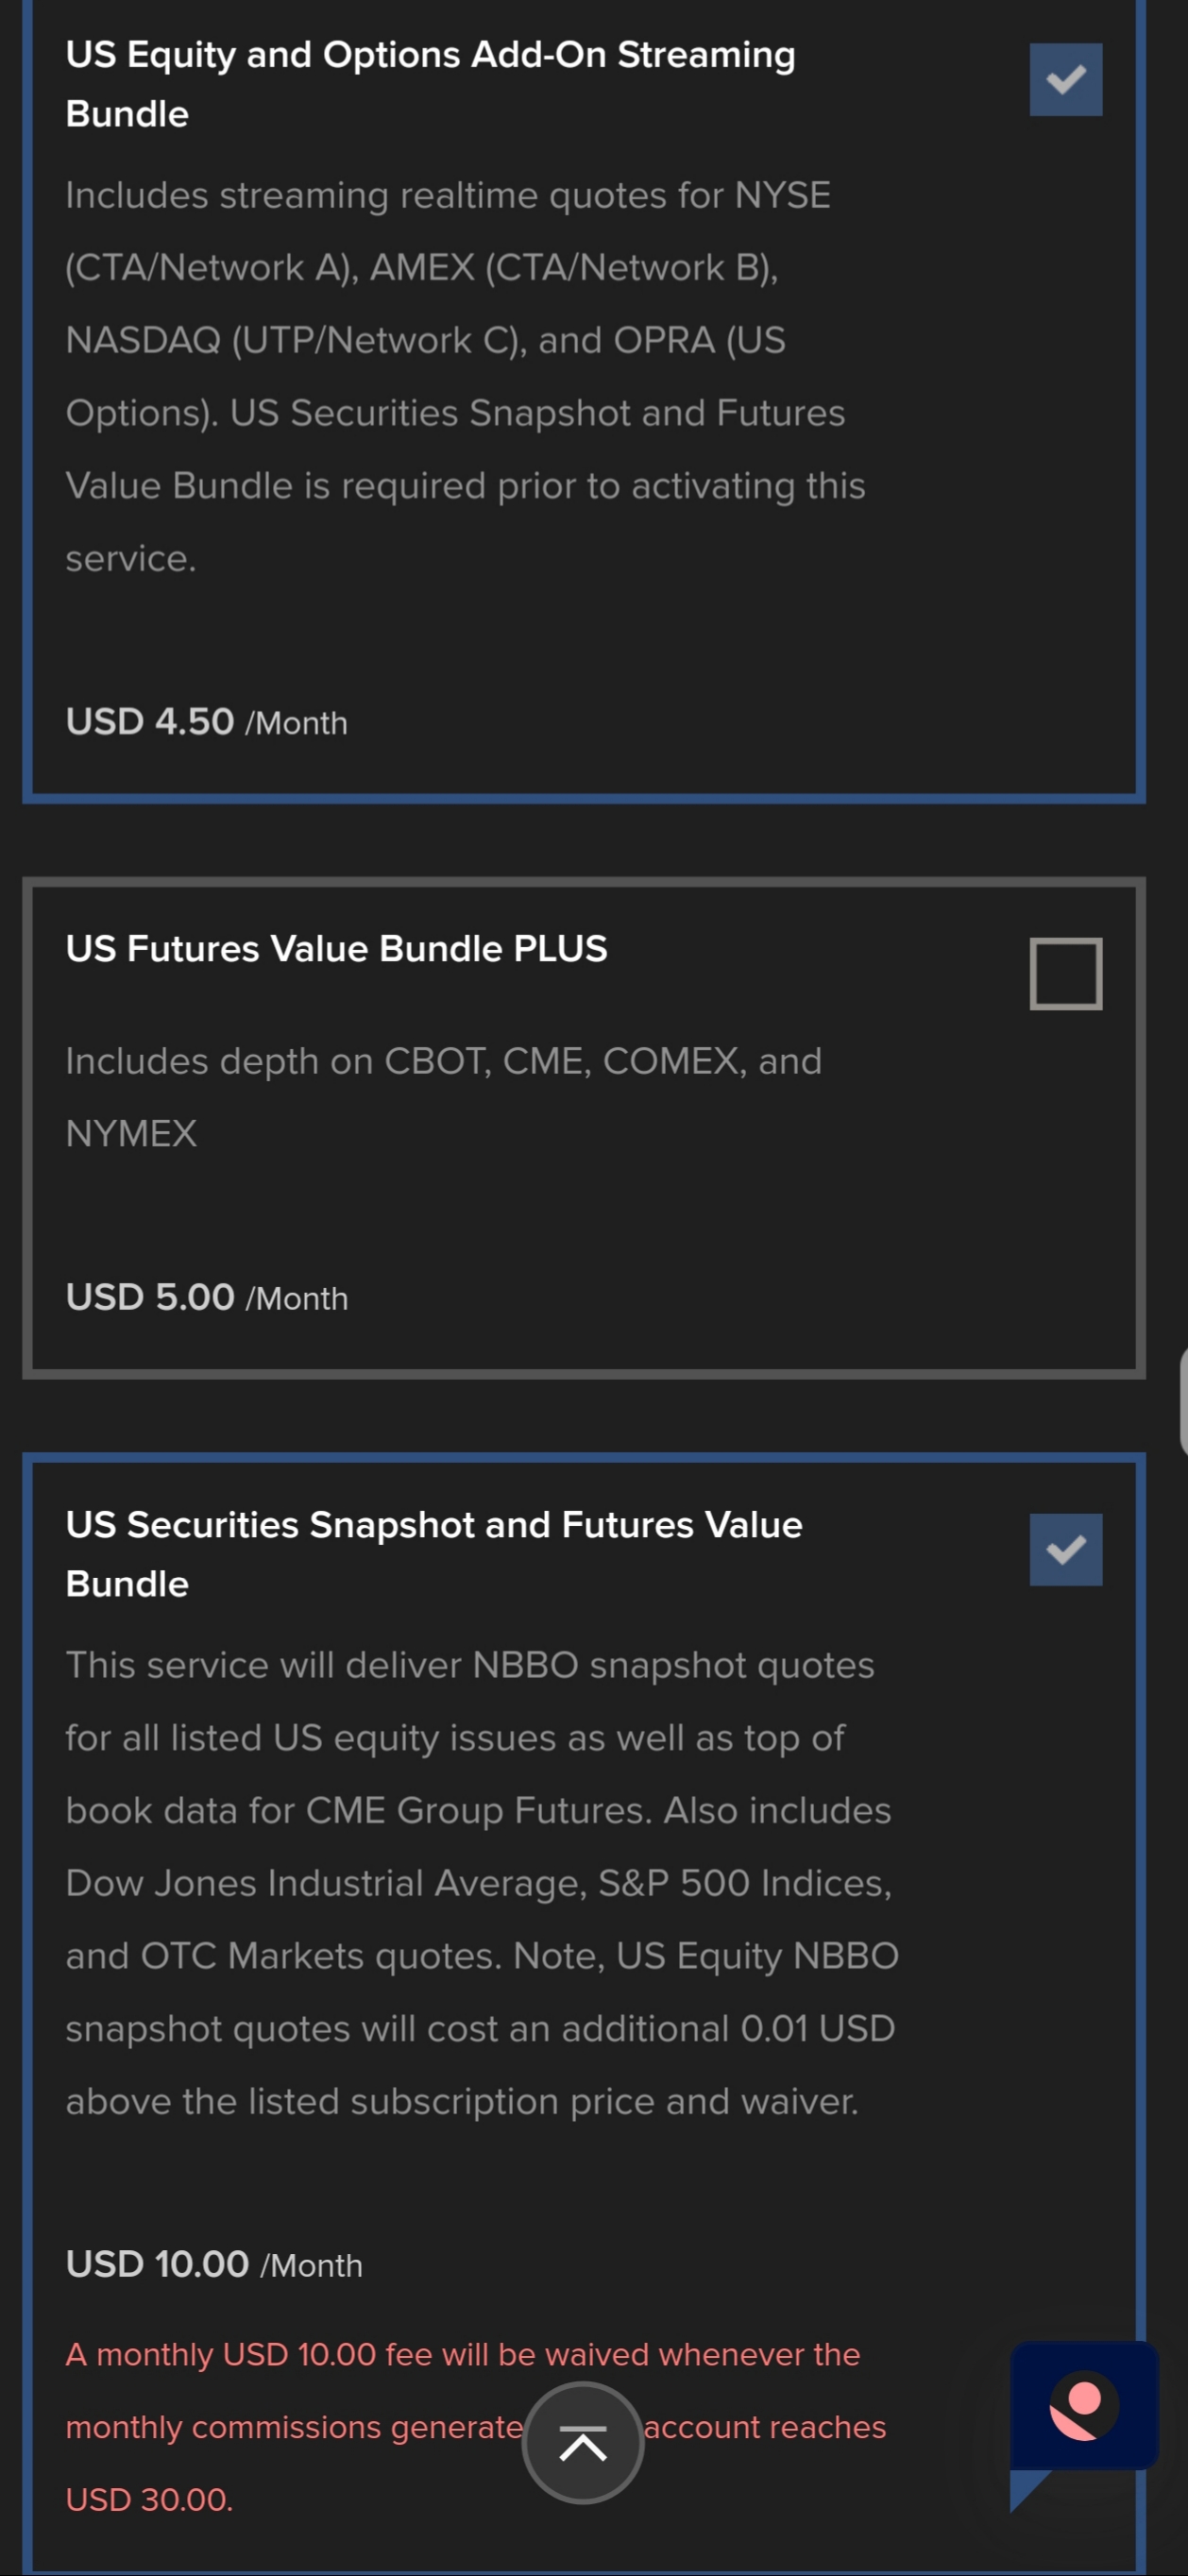Tap the US Equity and Options Add-On title
1188x2576 pixels.
pos(430,84)
